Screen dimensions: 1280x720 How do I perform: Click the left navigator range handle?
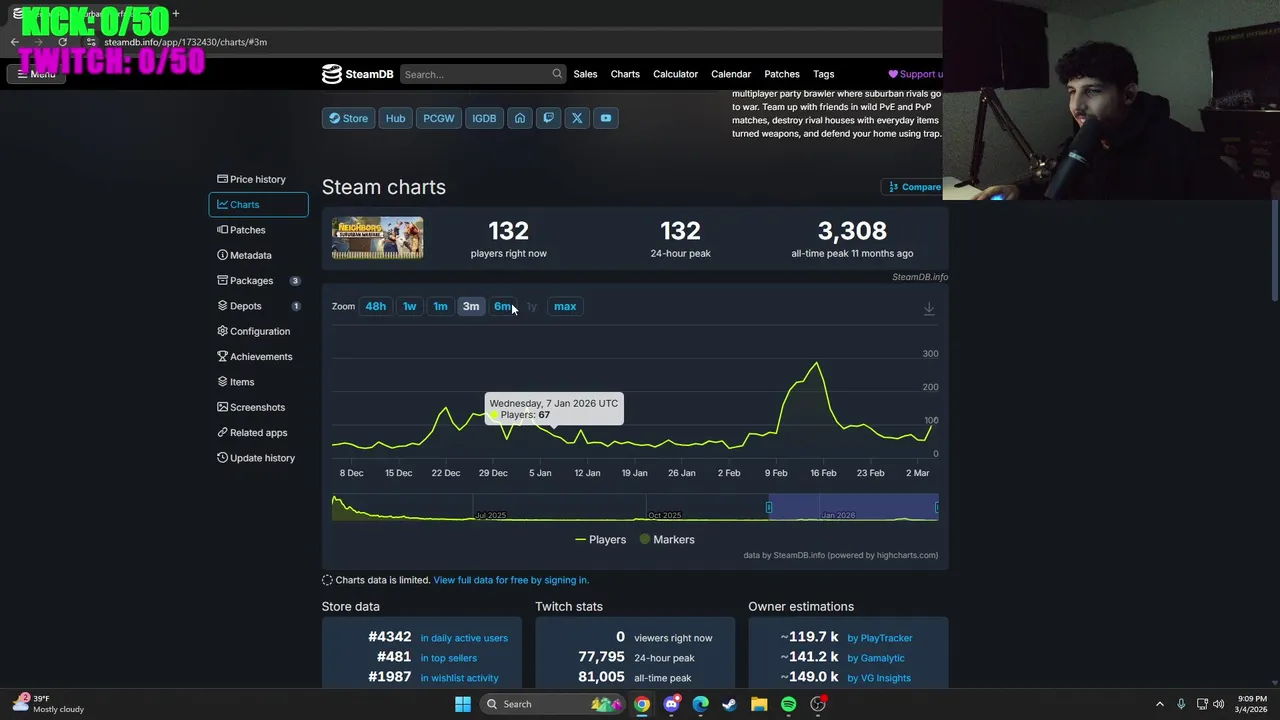click(x=769, y=507)
